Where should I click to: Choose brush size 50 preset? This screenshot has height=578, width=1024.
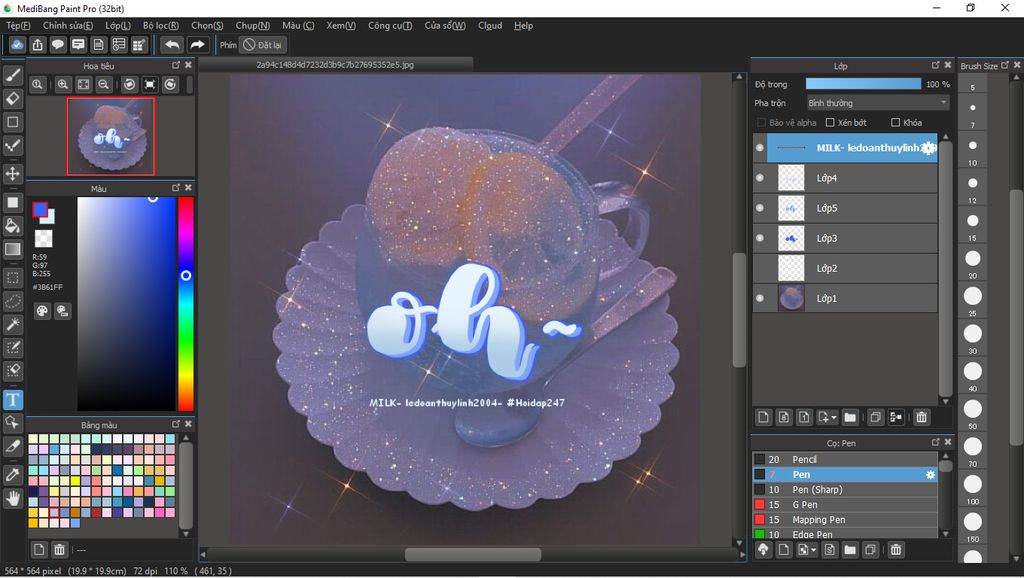(x=972, y=409)
